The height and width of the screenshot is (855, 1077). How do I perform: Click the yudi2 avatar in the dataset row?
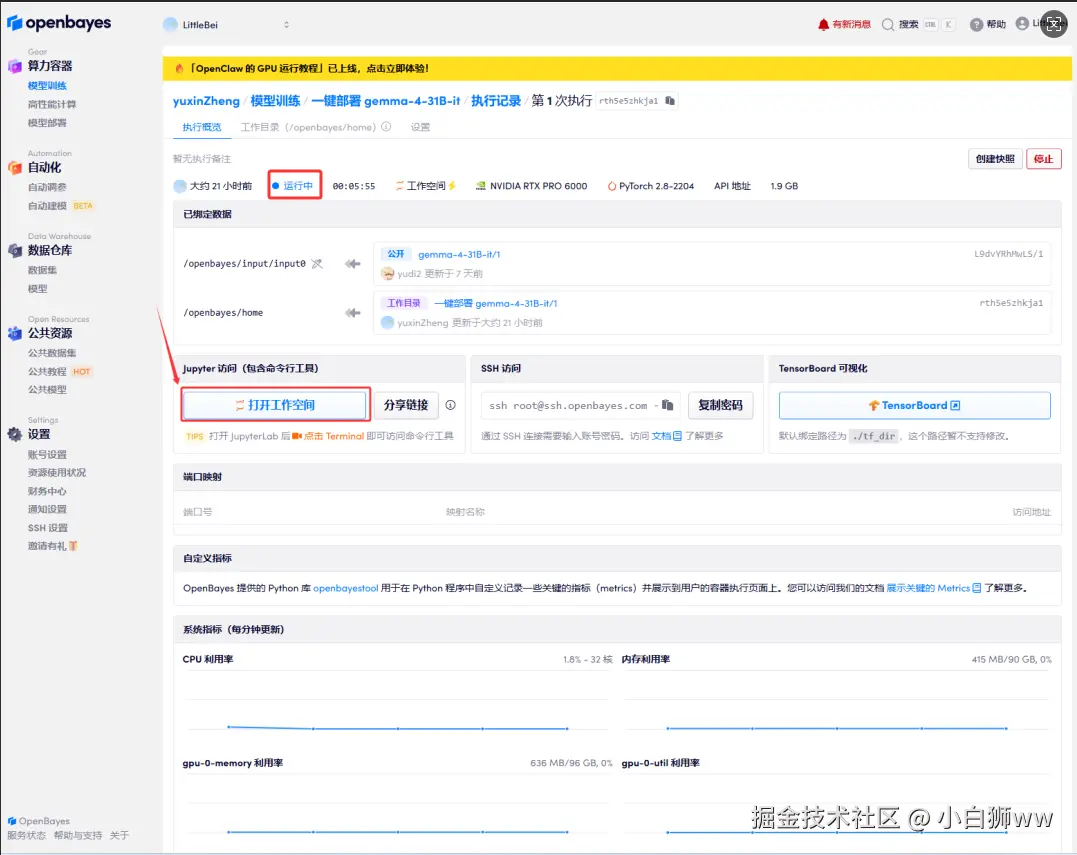[x=387, y=273]
